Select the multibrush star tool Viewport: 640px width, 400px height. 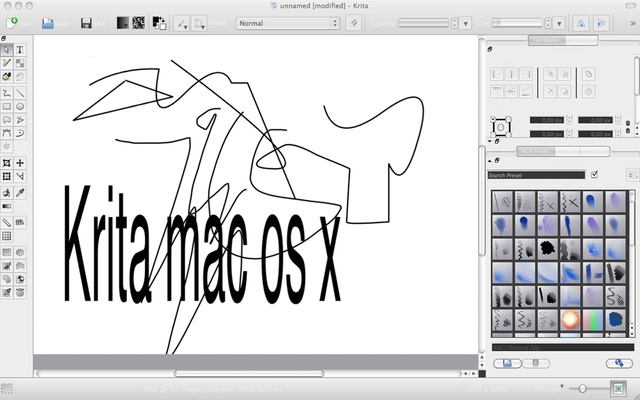pyautogui.click(x=7, y=147)
